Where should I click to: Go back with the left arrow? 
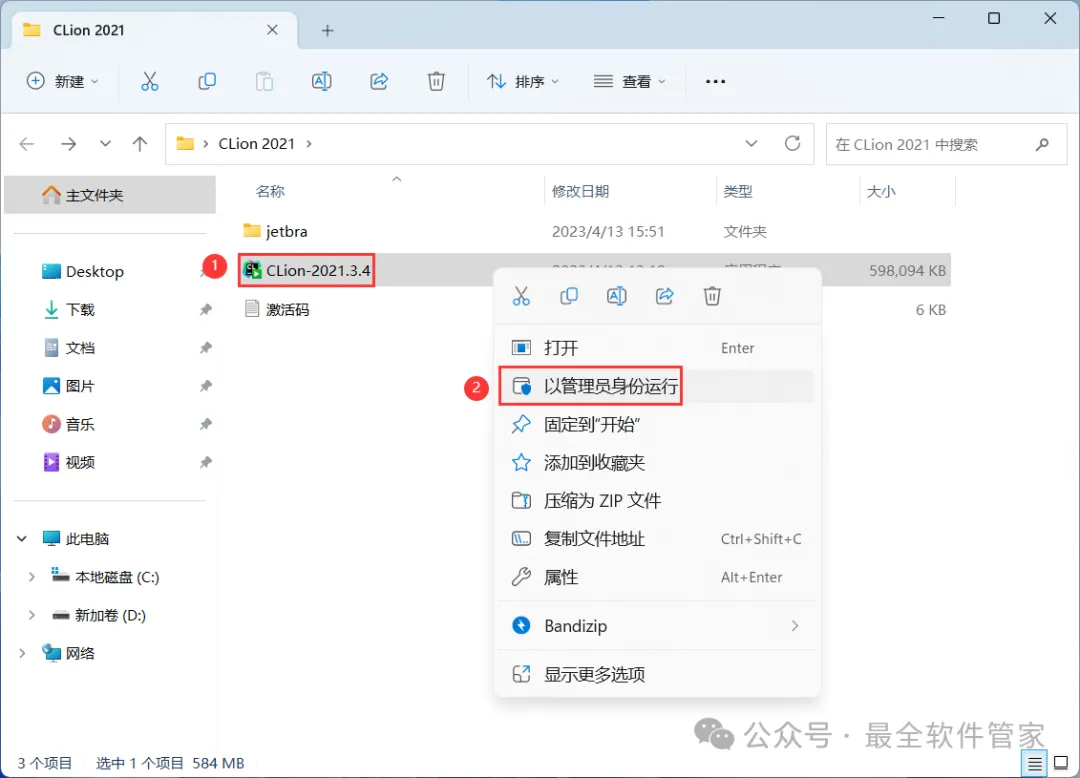(x=27, y=144)
